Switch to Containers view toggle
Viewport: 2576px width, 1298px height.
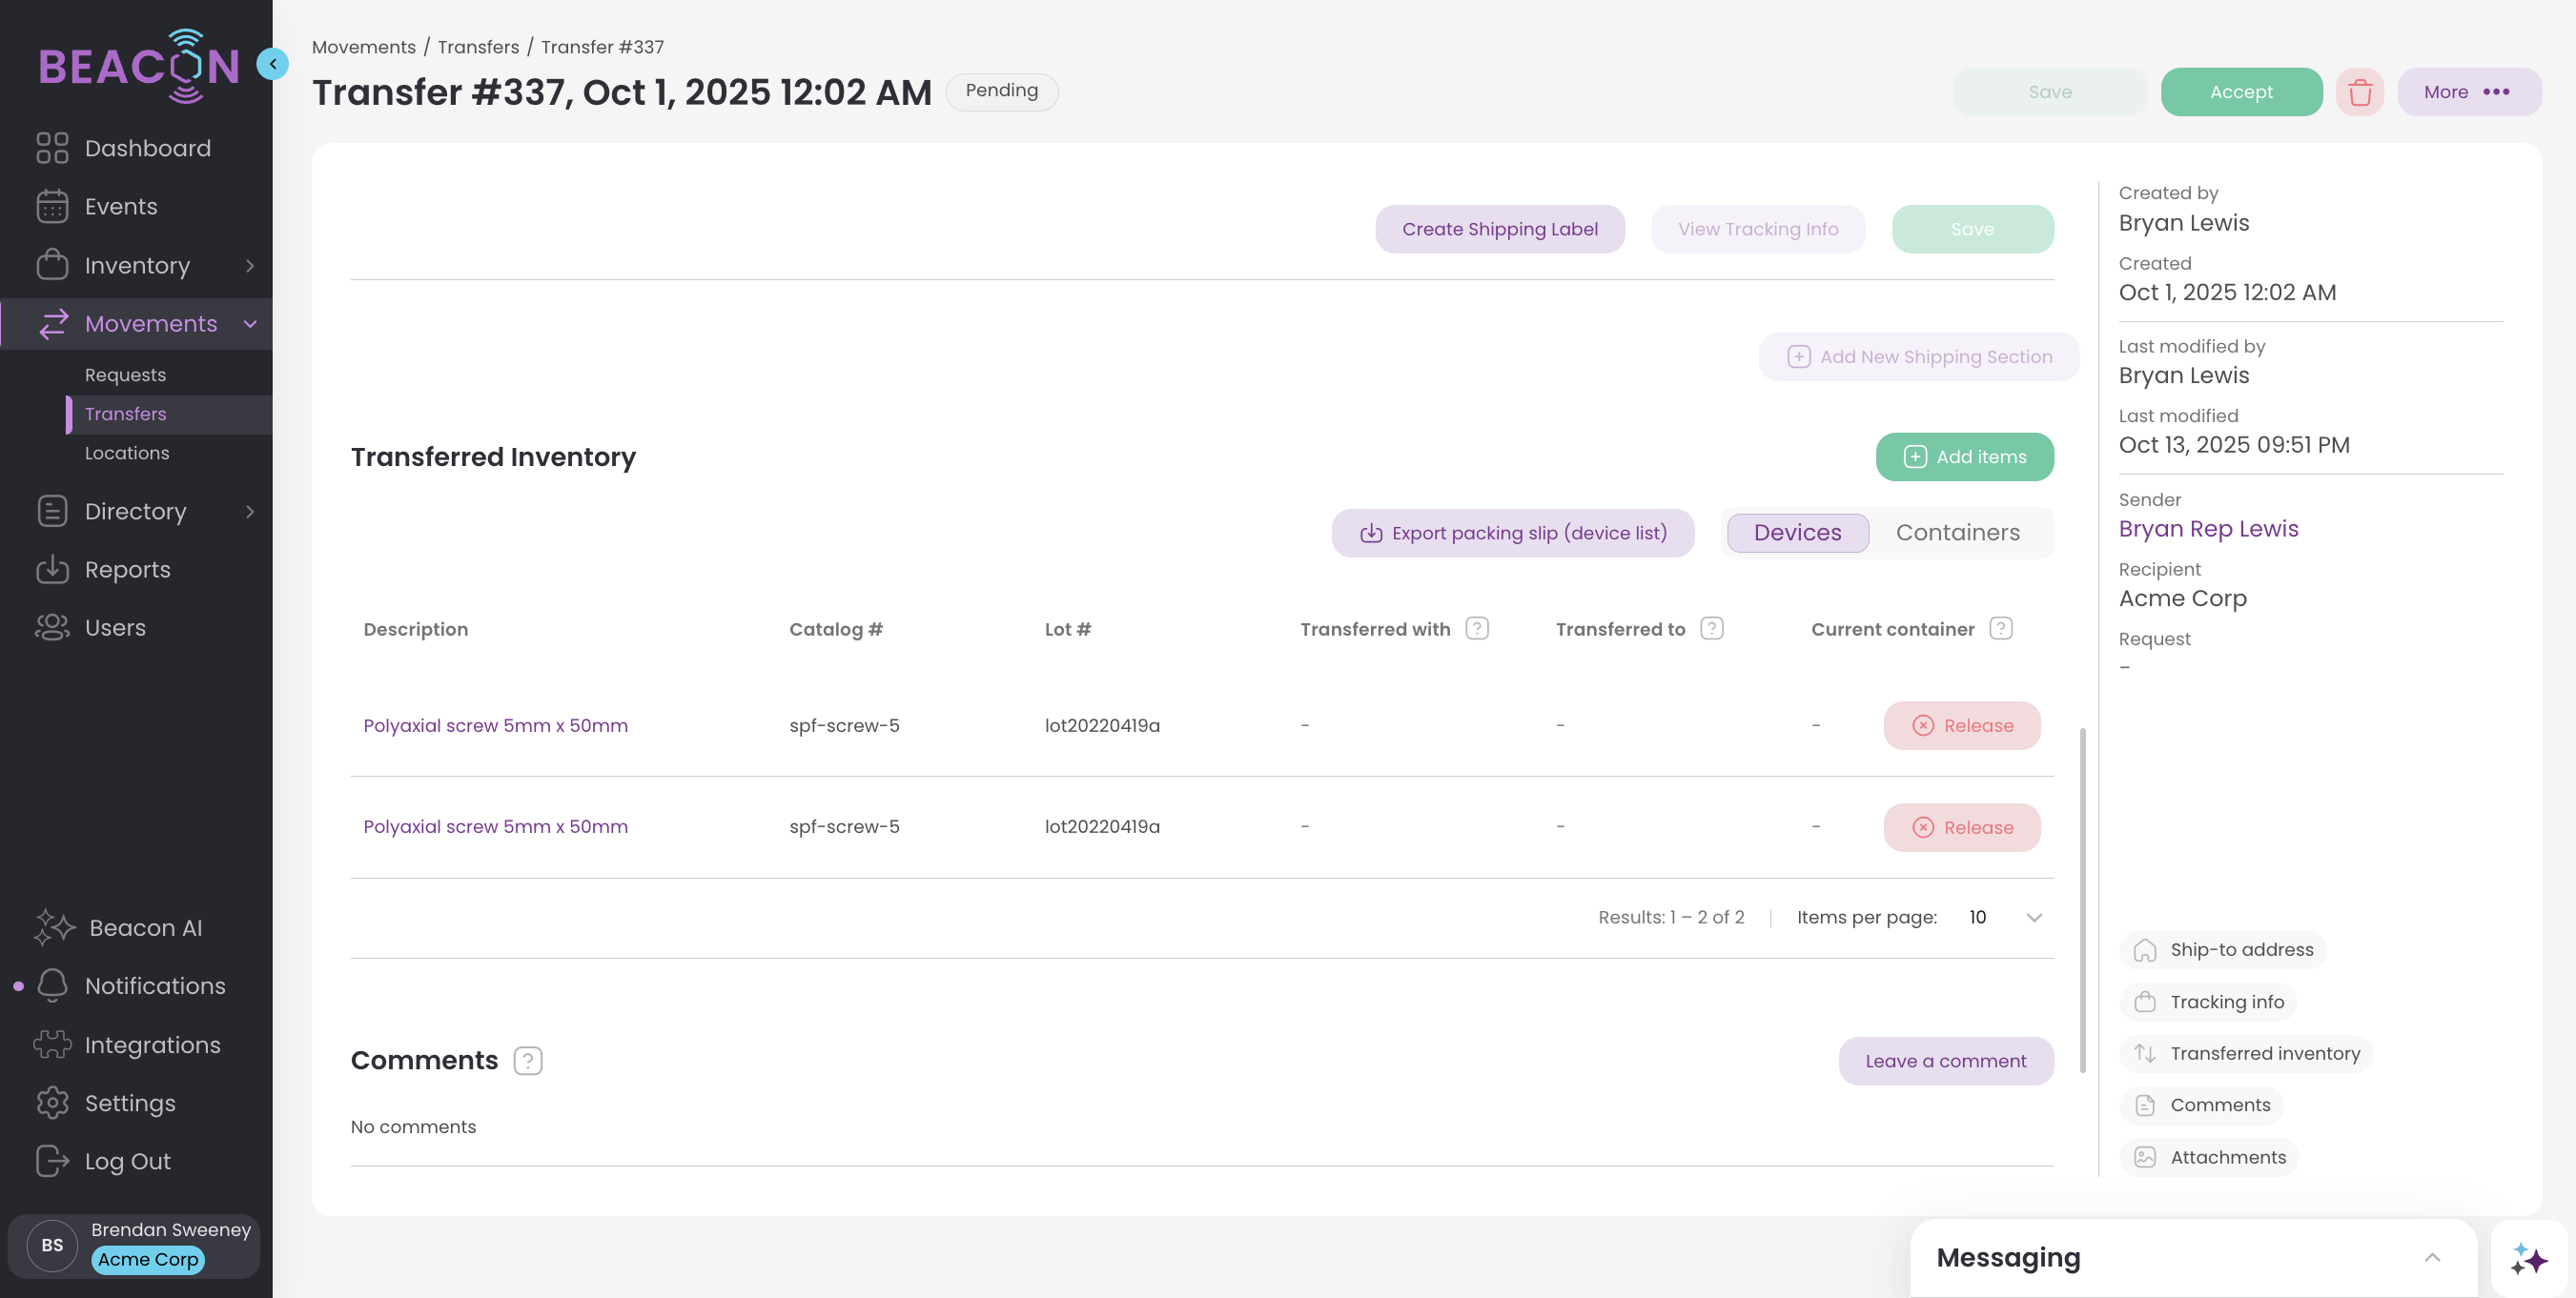(x=1957, y=533)
